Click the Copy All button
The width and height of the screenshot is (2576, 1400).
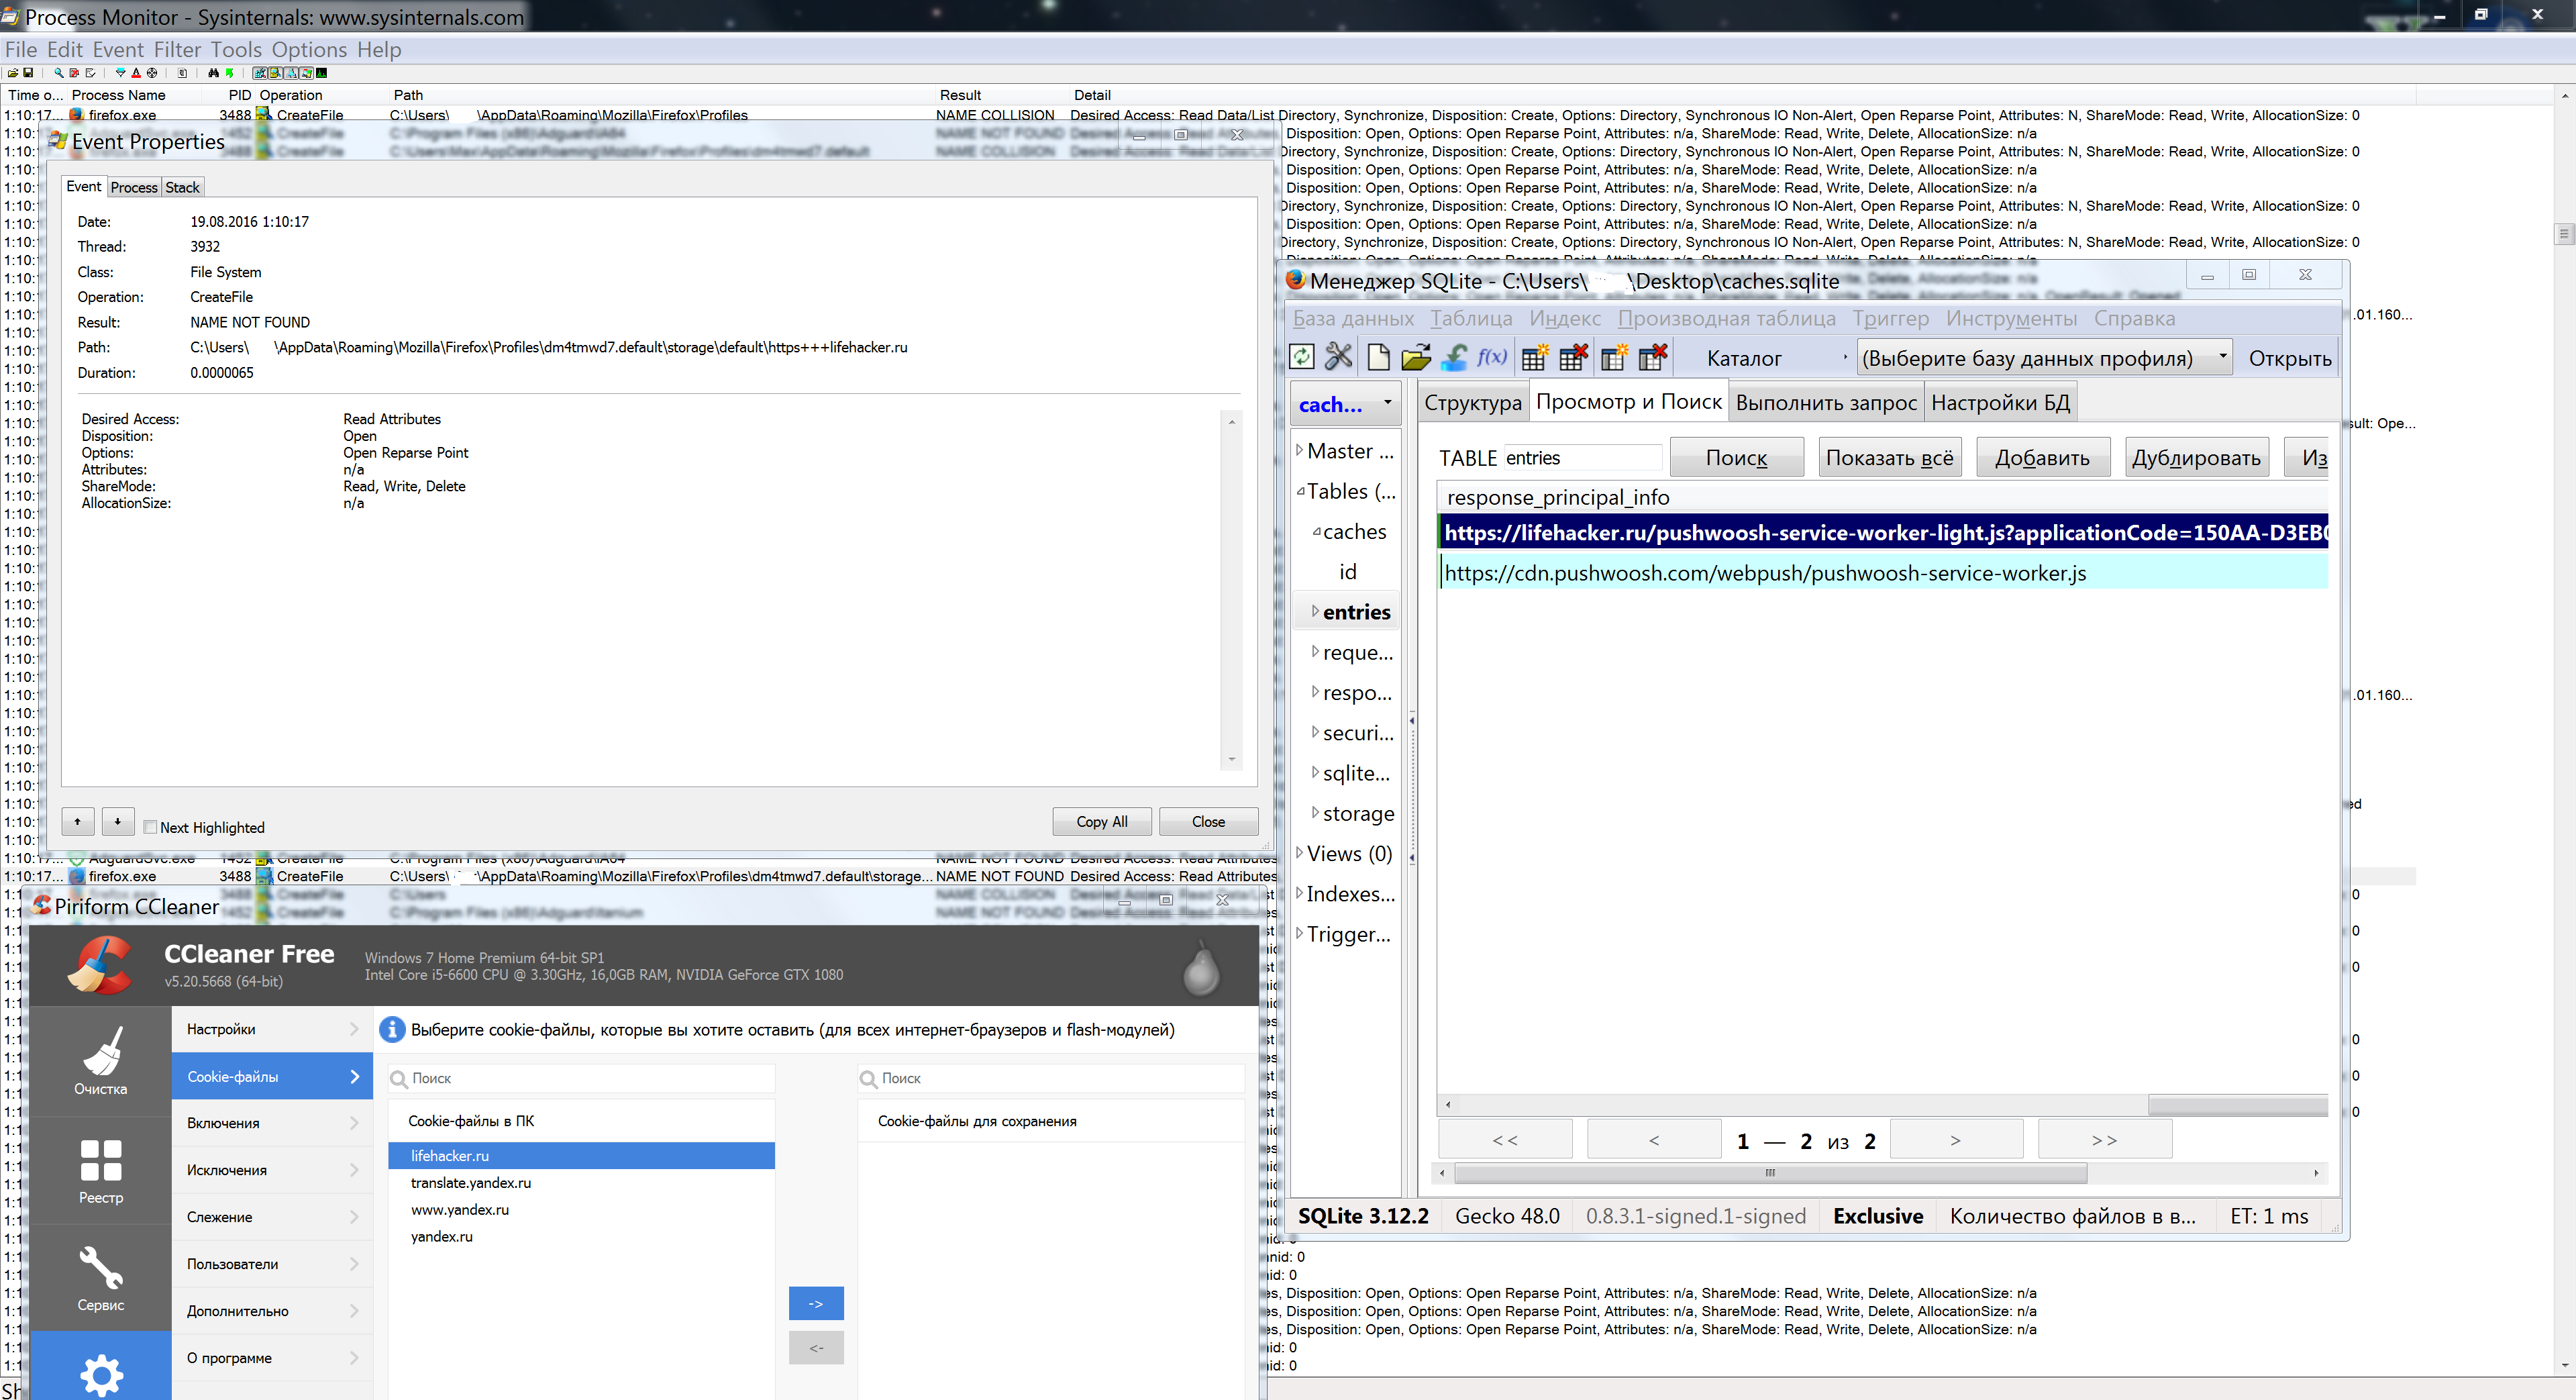pyautogui.click(x=1101, y=821)
